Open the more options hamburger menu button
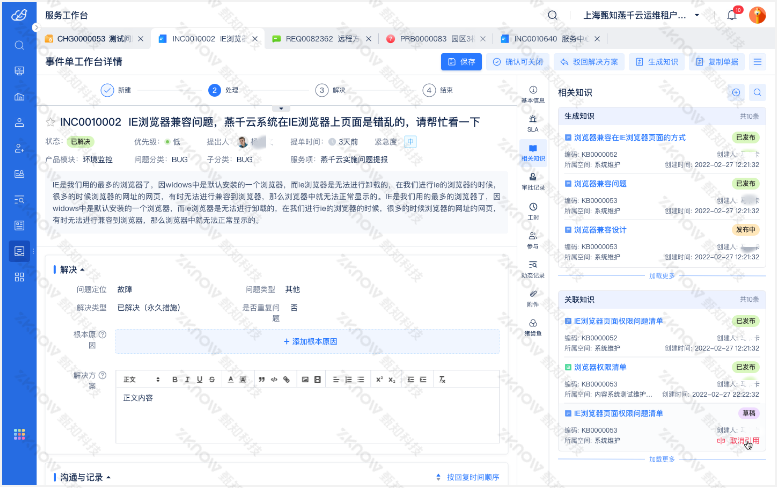Viewport: 777px width, 488px height. pyautogui.click(x=757, y=62)
